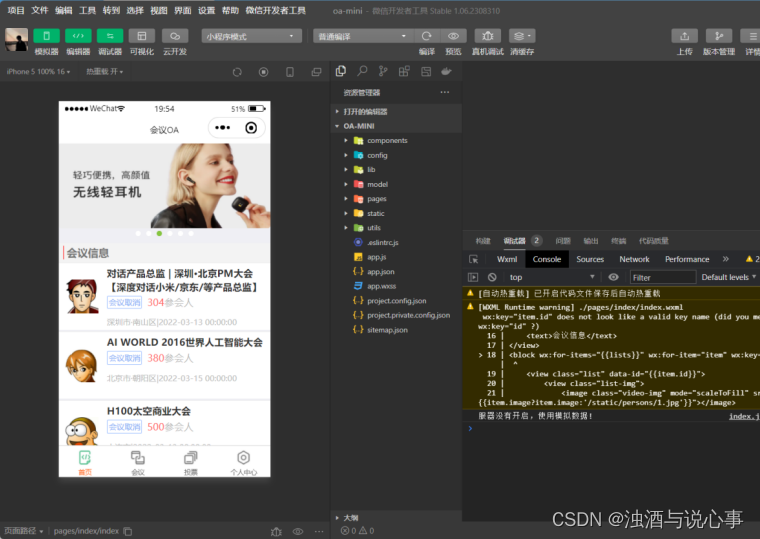Toggle the simulator (模拟器) panel button
This screenshot has width=760, height=539.
point(47,36)
